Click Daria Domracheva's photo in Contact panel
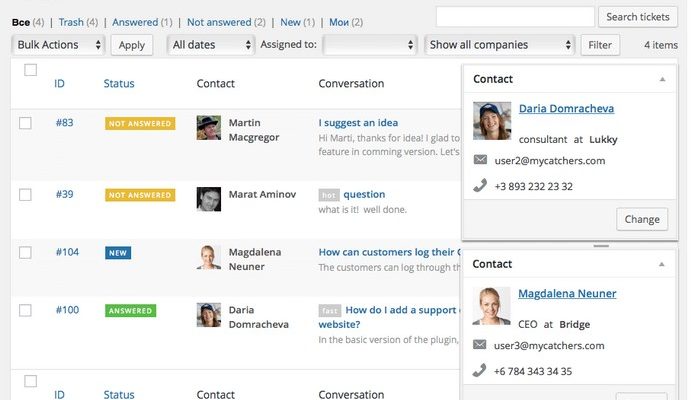Viewport: 692px width, 400px height. pos(492,122)
